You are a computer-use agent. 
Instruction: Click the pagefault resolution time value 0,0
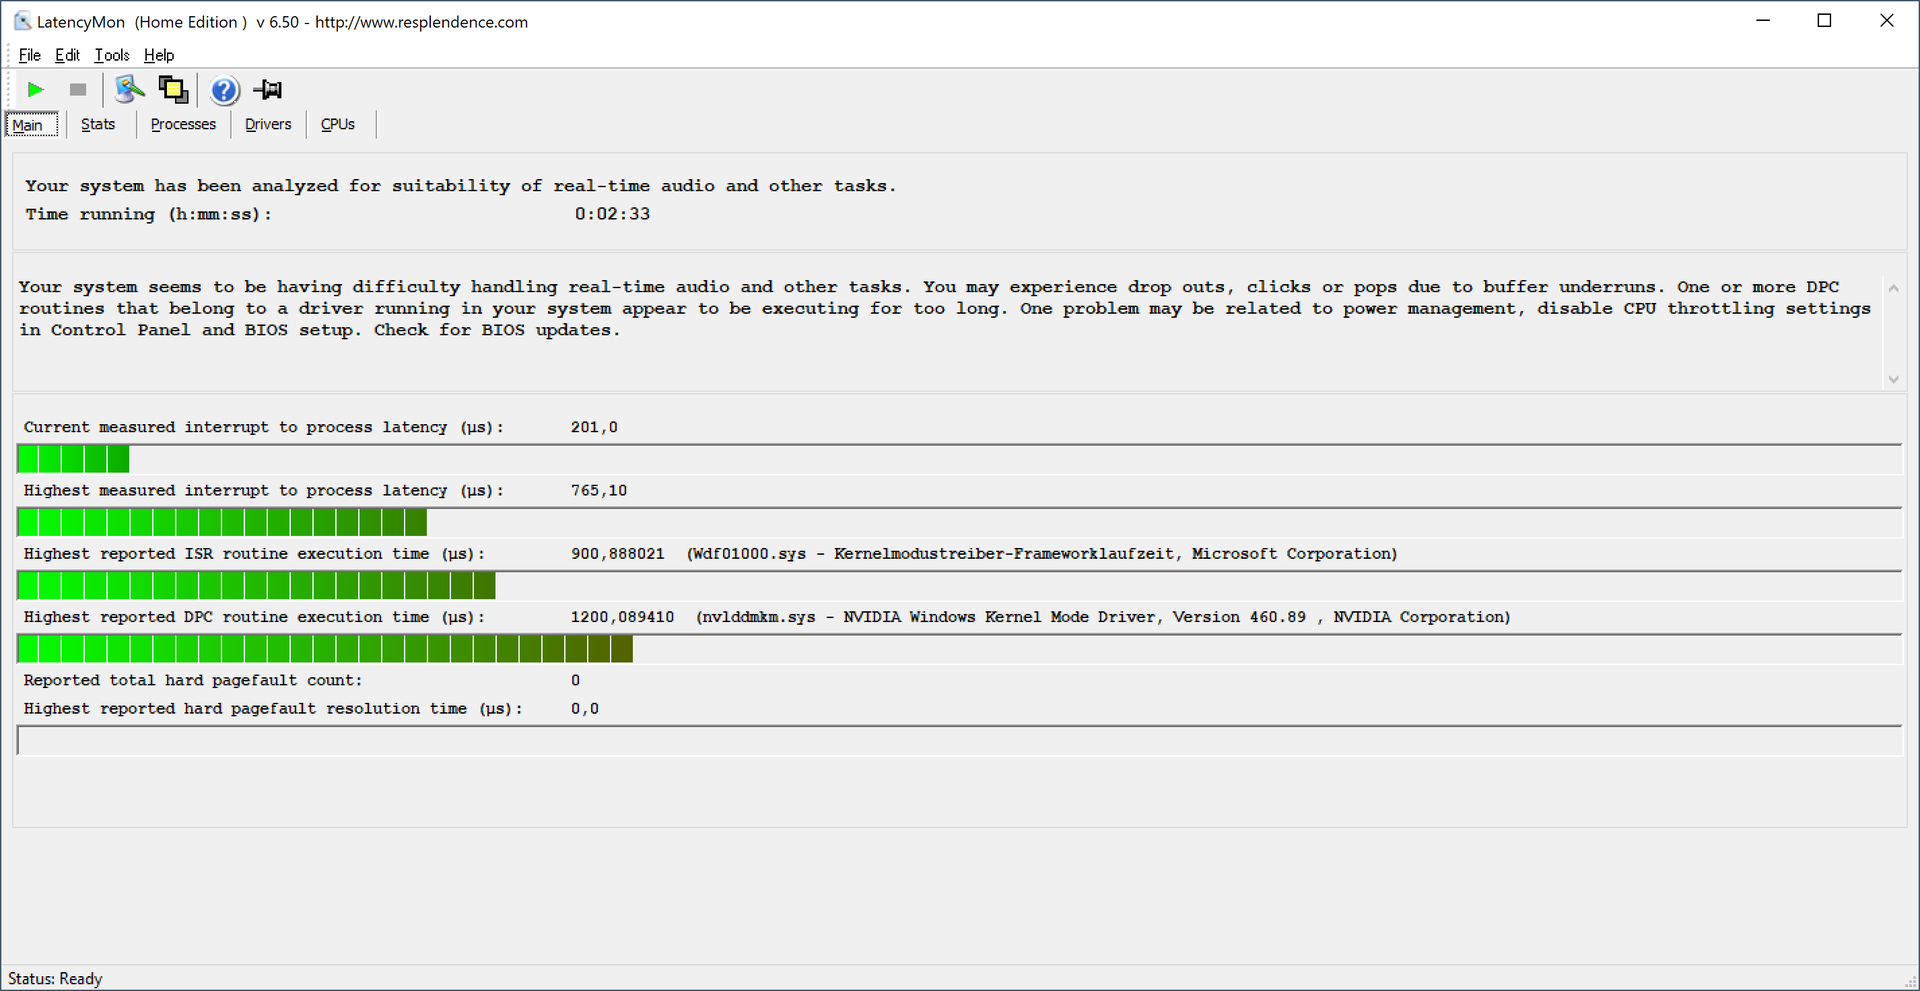(x=585, y=708)
